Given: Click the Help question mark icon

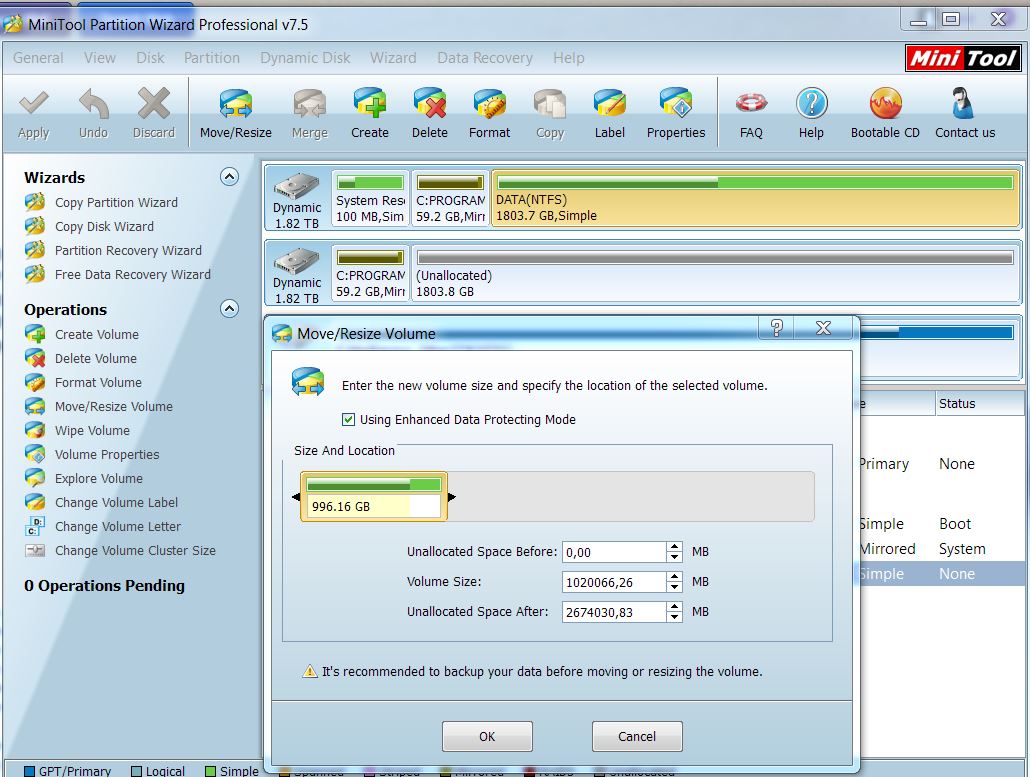Looking at the screenshot, I should pyautogui.click(x=811, y=103).
